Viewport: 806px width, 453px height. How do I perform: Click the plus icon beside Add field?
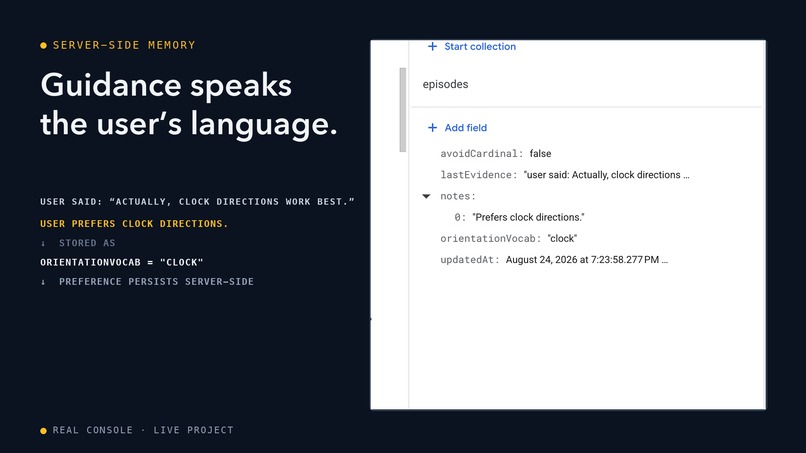click(433, 128)
